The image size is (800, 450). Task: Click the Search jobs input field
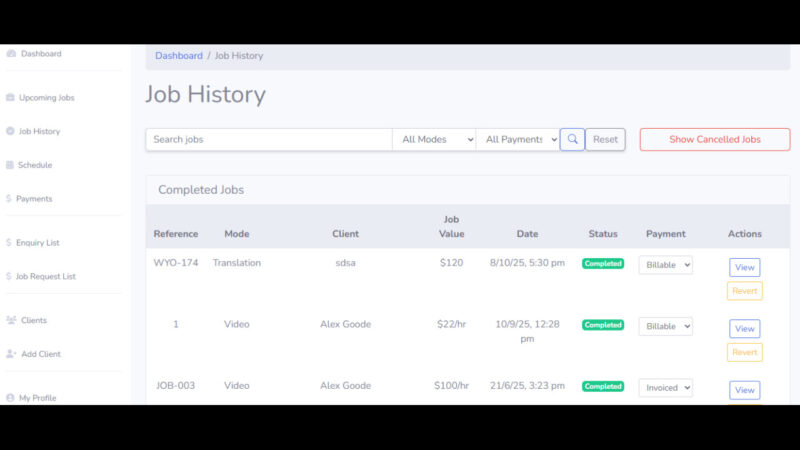point(268,139)
